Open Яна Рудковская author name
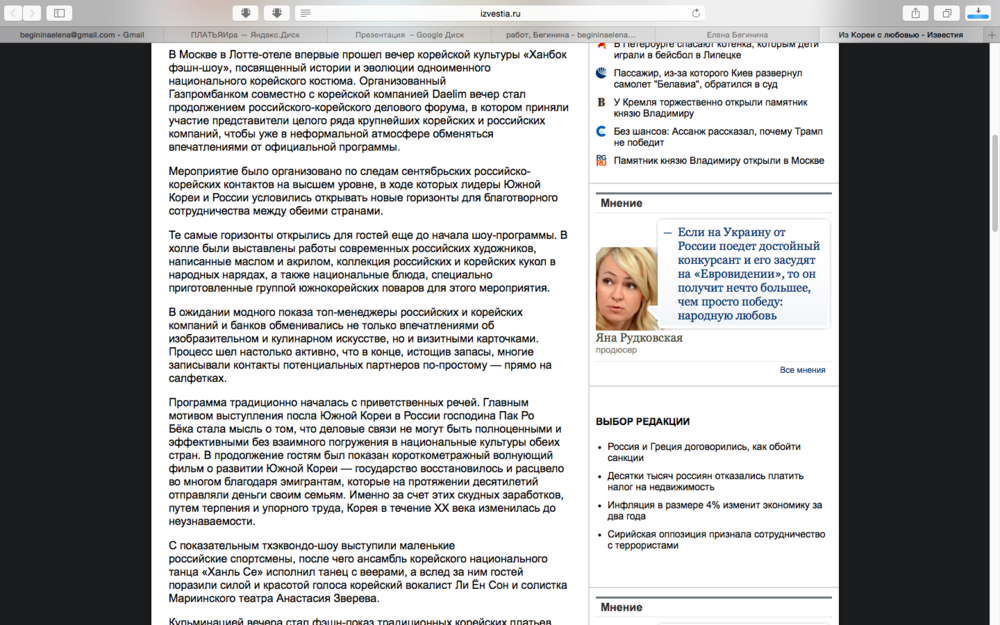 point(639,338)
